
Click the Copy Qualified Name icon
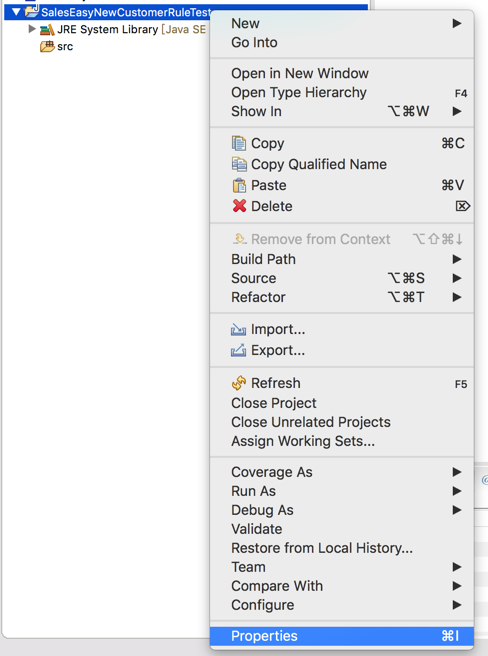[x=239, y=164]
